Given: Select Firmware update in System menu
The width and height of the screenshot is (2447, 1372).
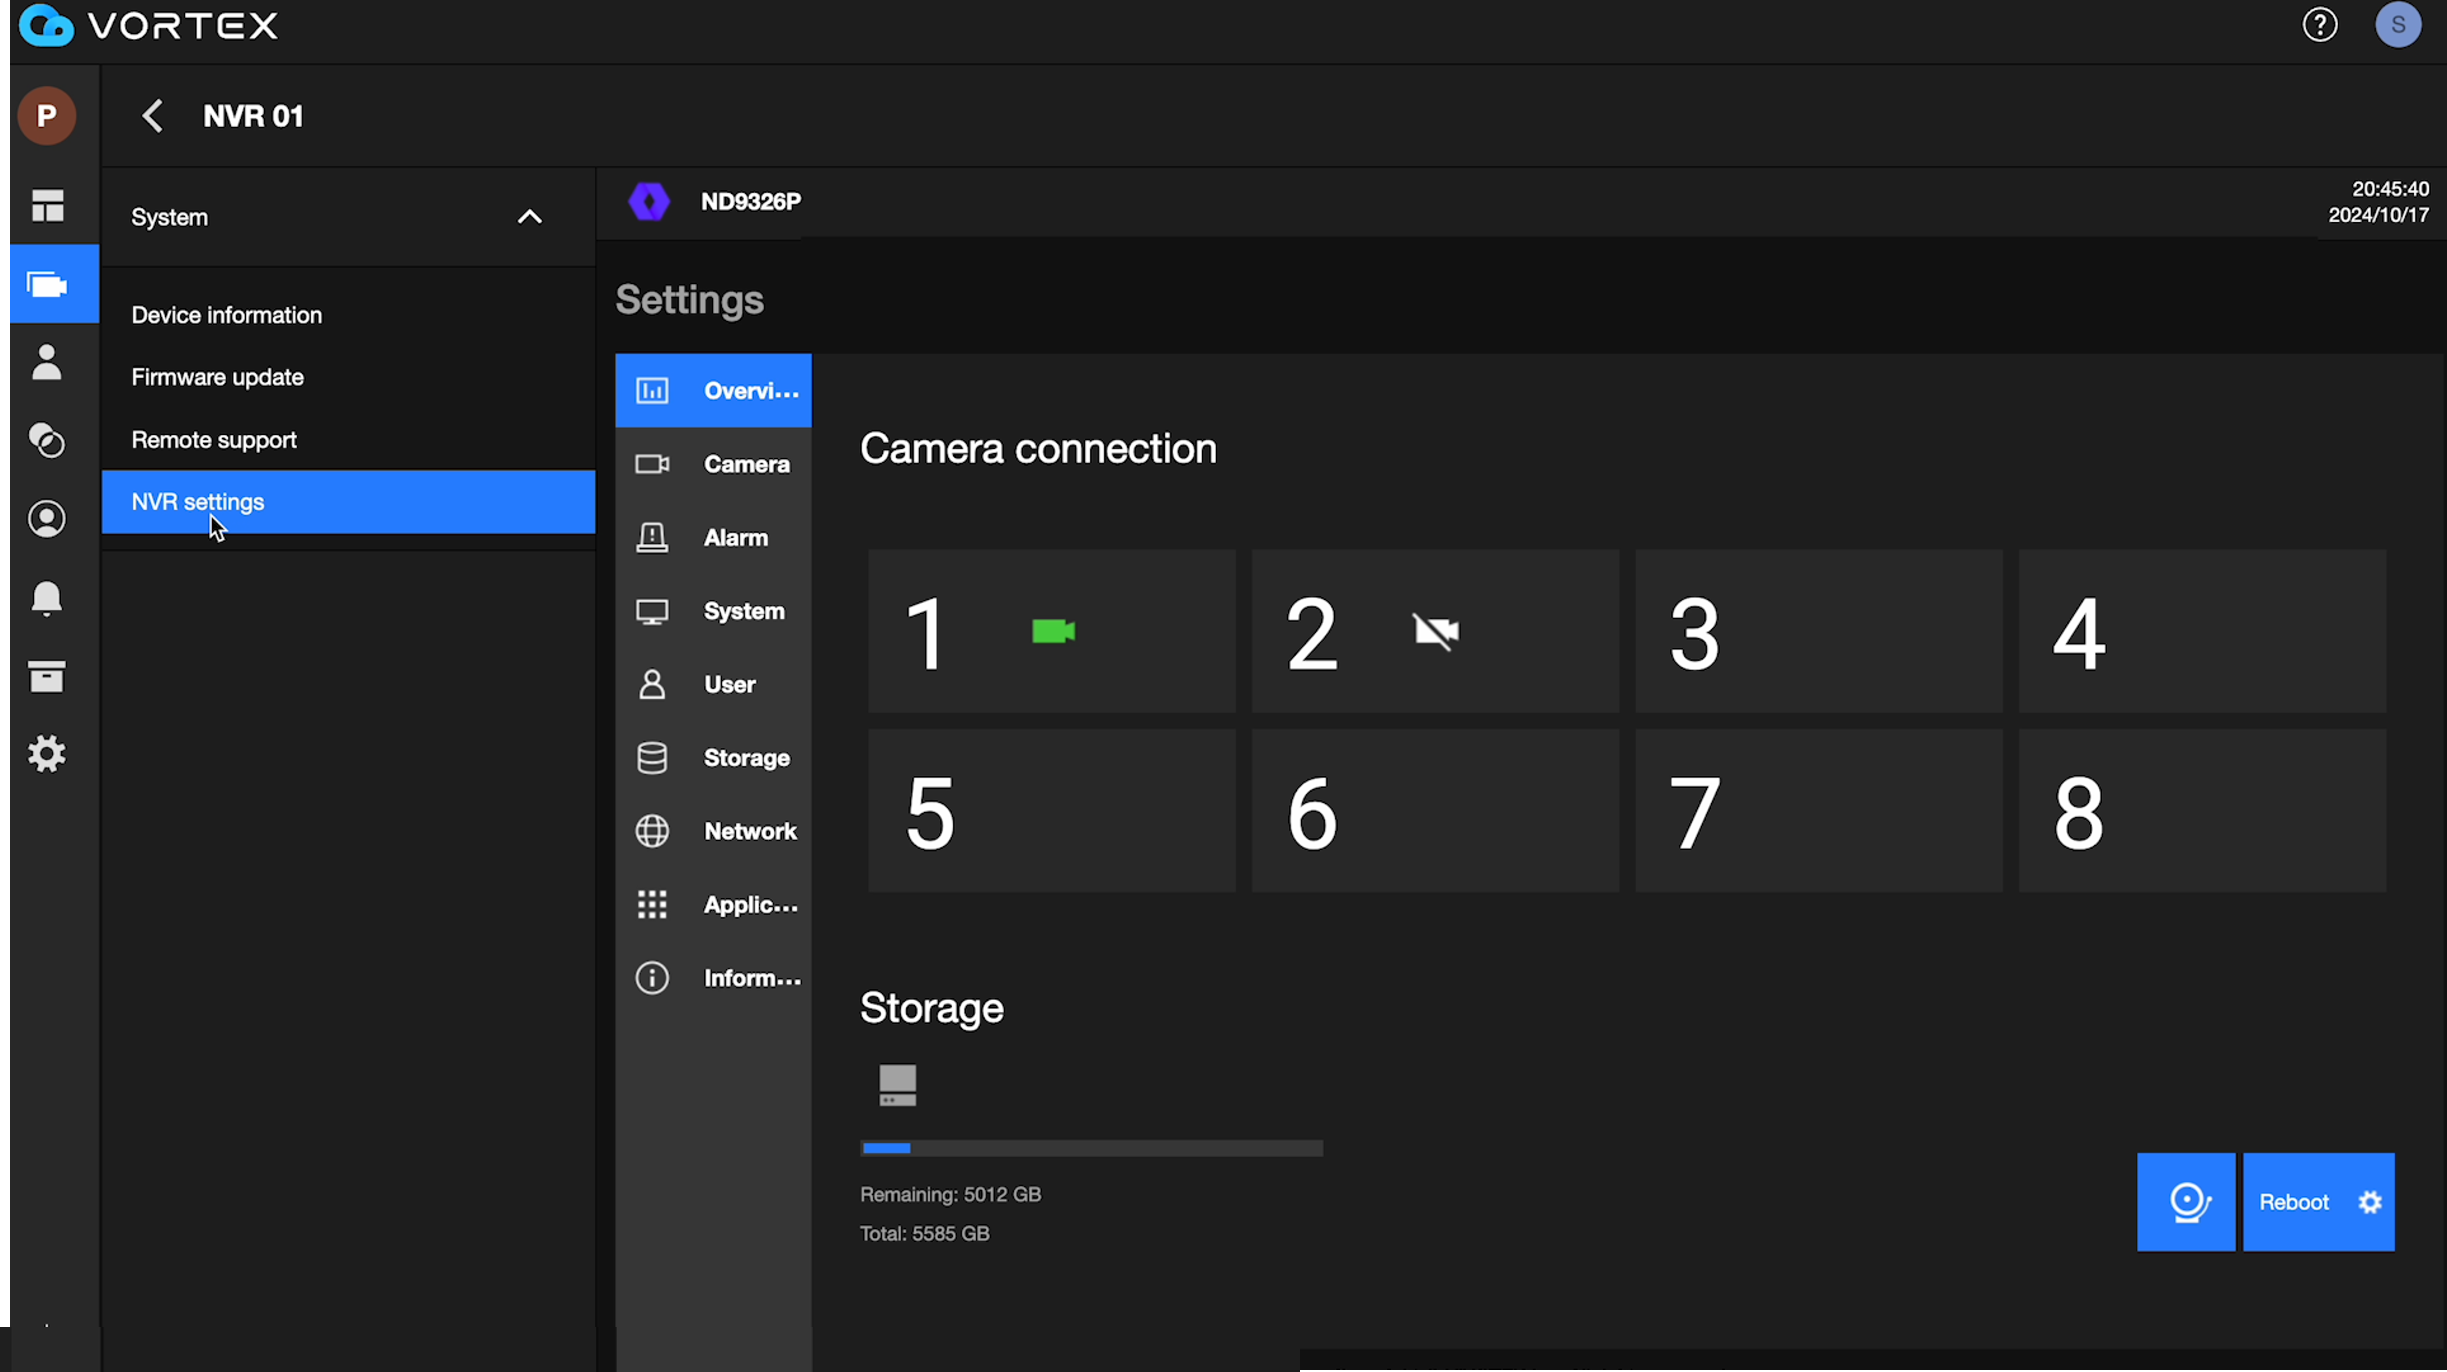Looking at the screenshot, I should 217,377.
